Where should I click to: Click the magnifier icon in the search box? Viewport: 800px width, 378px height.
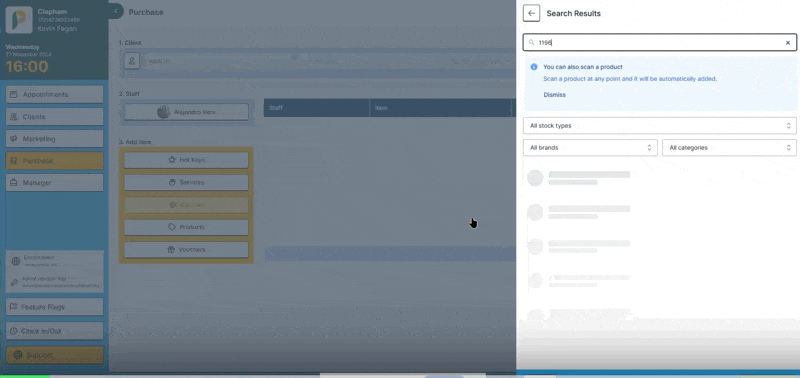point(532,43)
